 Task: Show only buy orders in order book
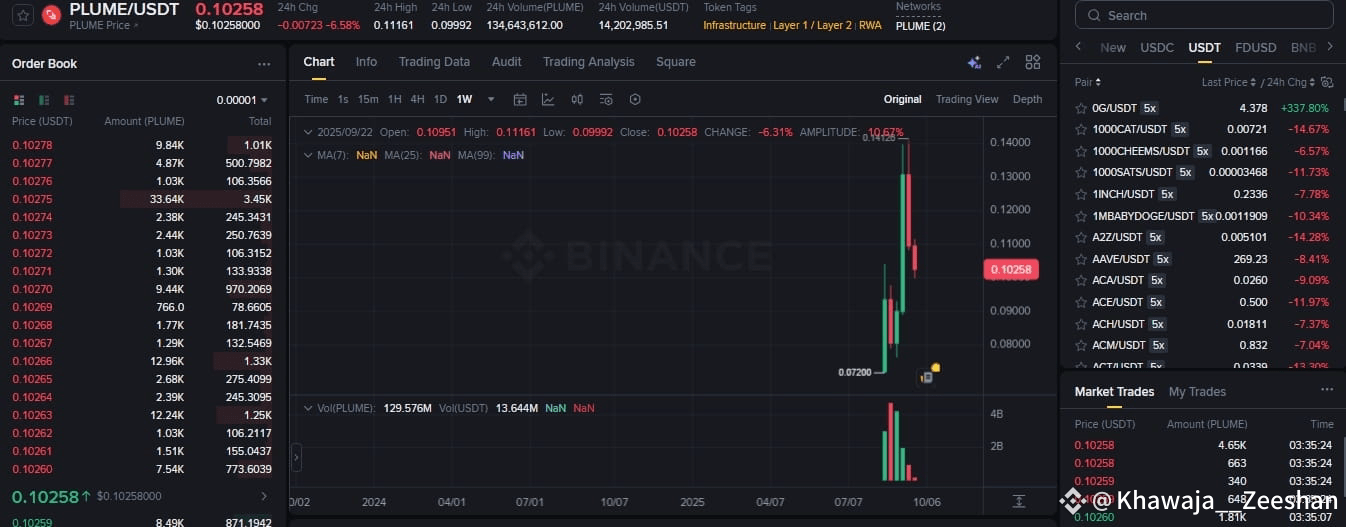coord(44,100)
